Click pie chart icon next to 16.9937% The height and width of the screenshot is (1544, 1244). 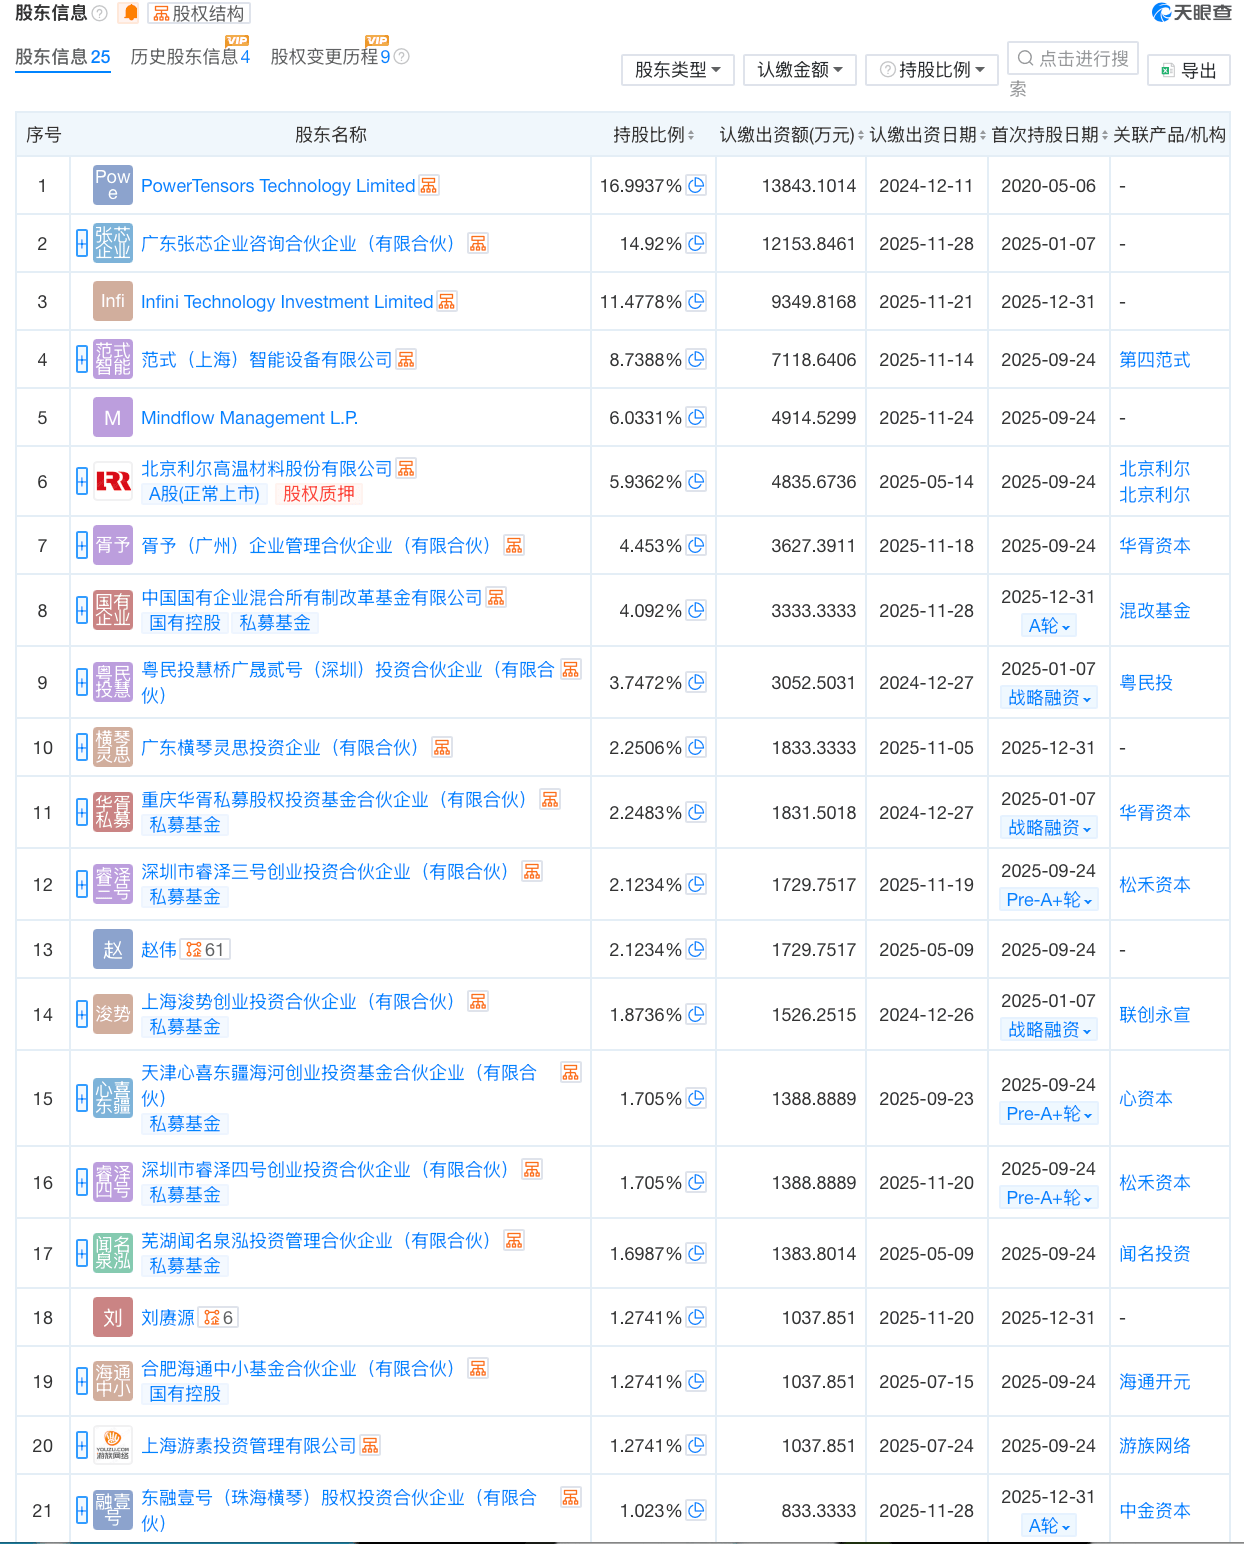pos(697,185)
